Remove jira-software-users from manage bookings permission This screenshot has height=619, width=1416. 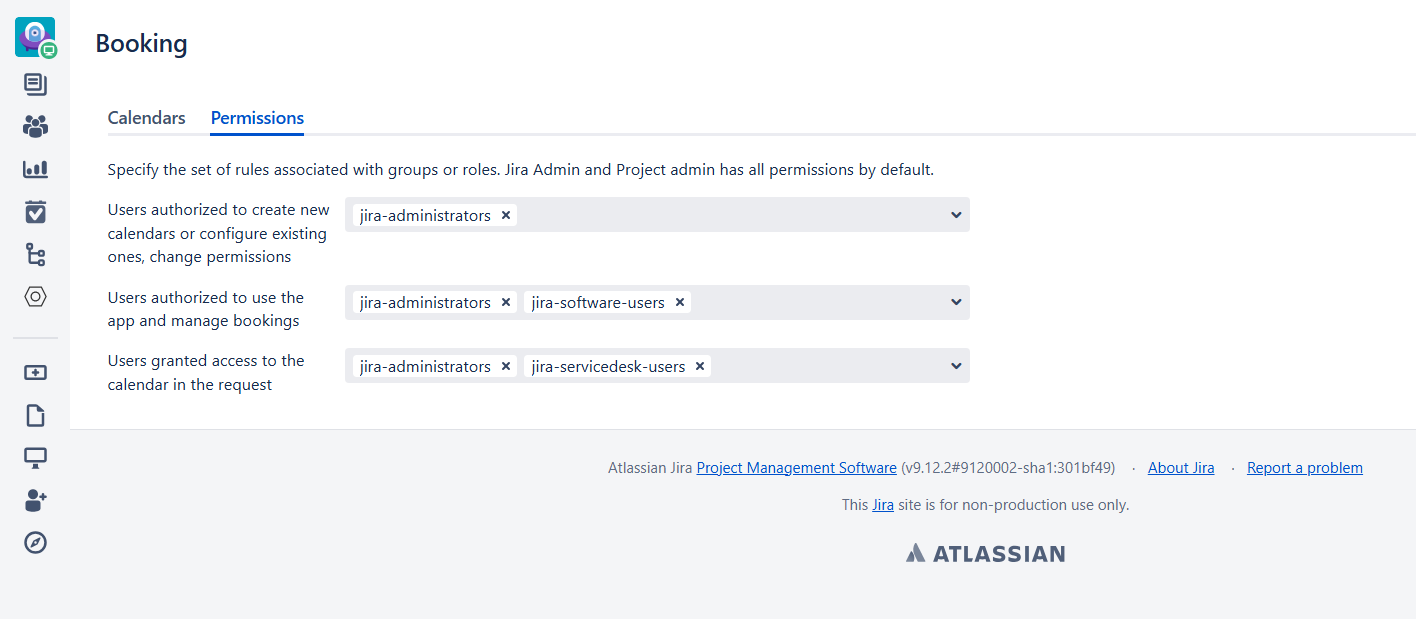click(680, 302)
